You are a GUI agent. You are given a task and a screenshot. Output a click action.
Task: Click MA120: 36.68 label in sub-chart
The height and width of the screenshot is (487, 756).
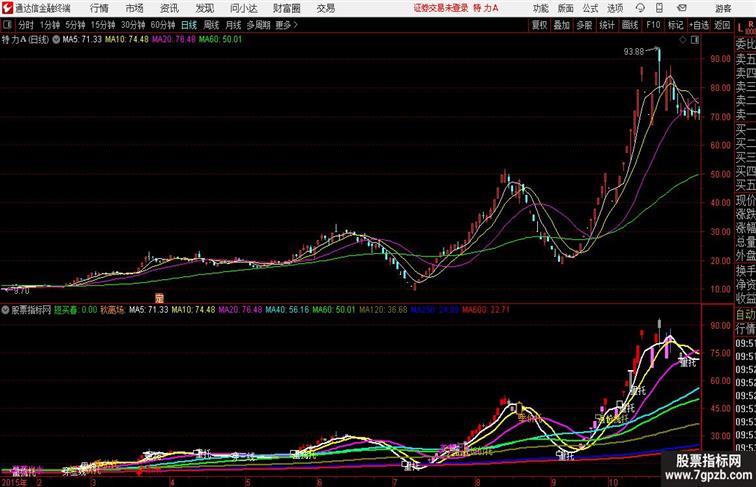(383, 310)
